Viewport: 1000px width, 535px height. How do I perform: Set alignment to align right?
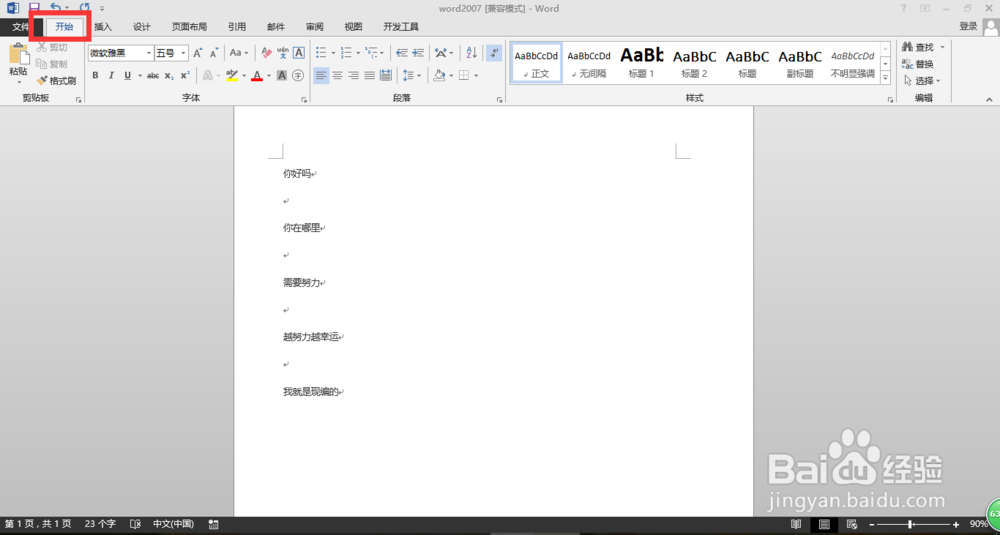pos(353,76)
